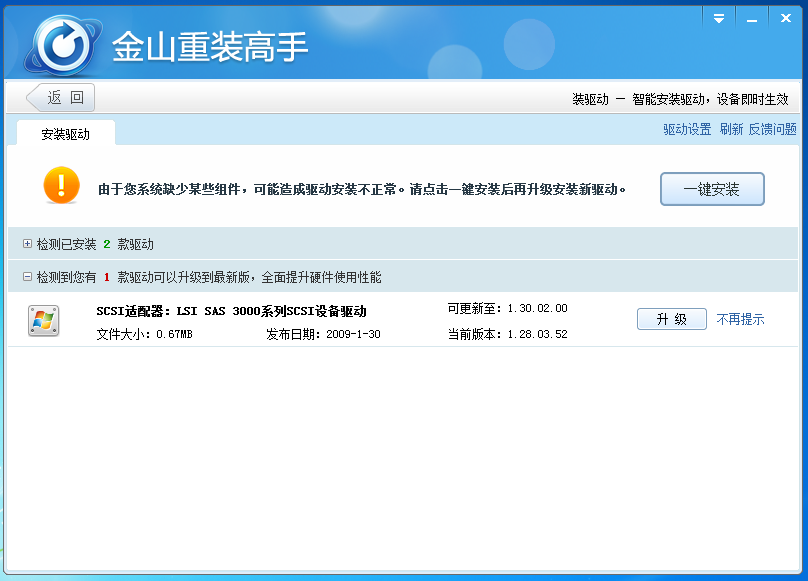Expand the 检测已安装 2 款驱动 section
Screen dimensions: 808x581
click(27, 244)
